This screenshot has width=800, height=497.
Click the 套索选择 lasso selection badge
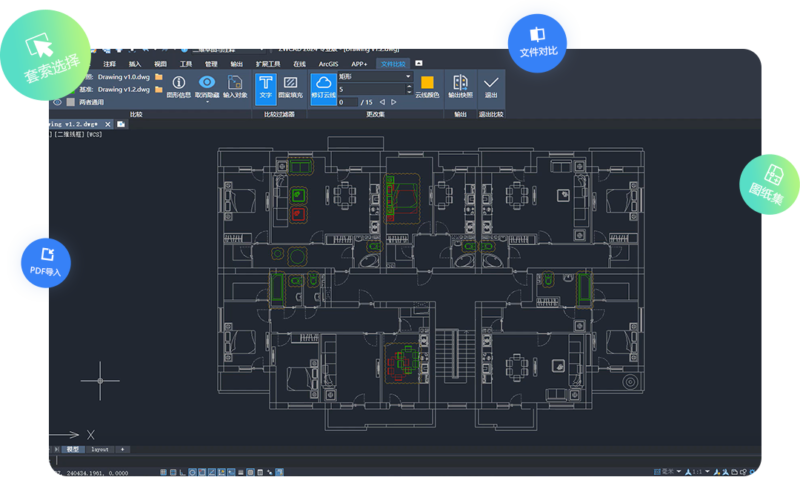click(x=46, y=55)
